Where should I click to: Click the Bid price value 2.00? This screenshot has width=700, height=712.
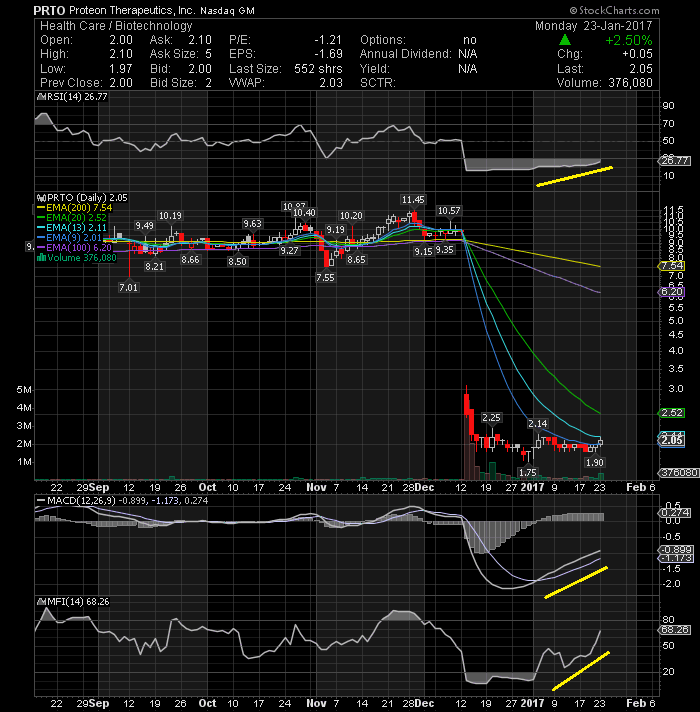200,69
